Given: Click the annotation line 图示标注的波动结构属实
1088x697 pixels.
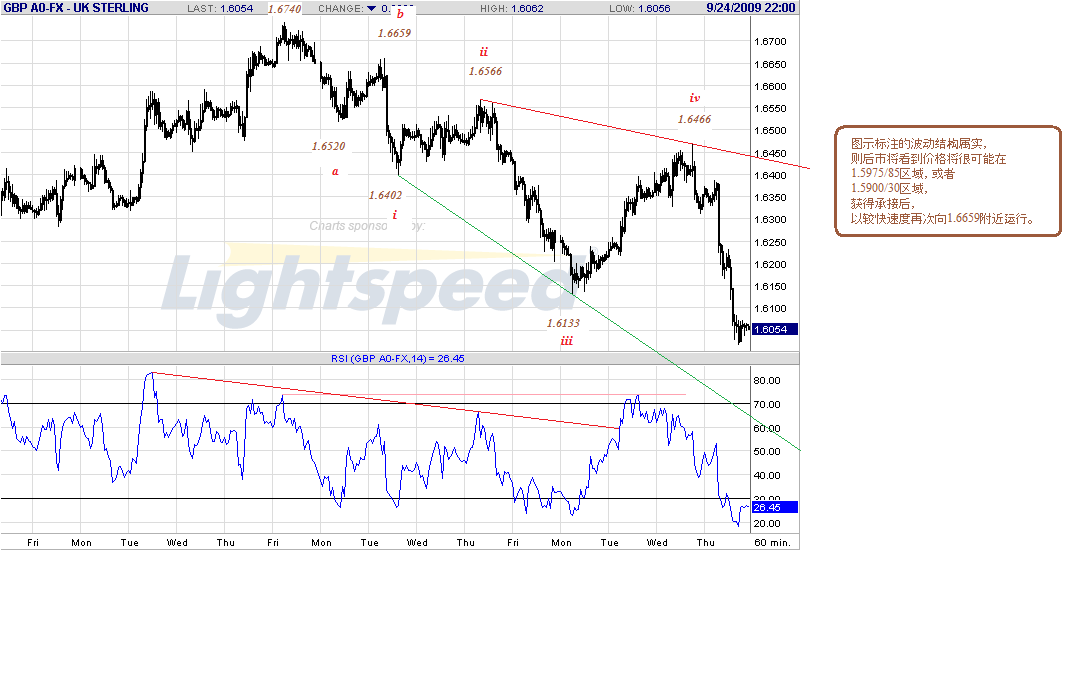Looking at the screenshot, I should coord(919,144).
